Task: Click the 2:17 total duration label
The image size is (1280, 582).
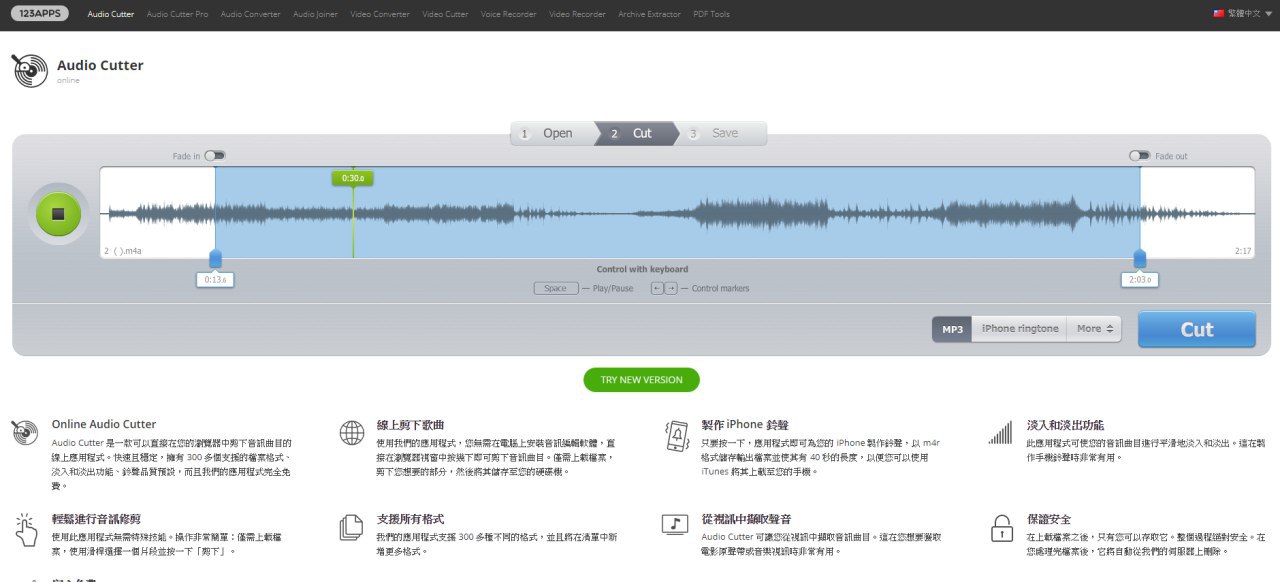Action: tap(1242, 251)
